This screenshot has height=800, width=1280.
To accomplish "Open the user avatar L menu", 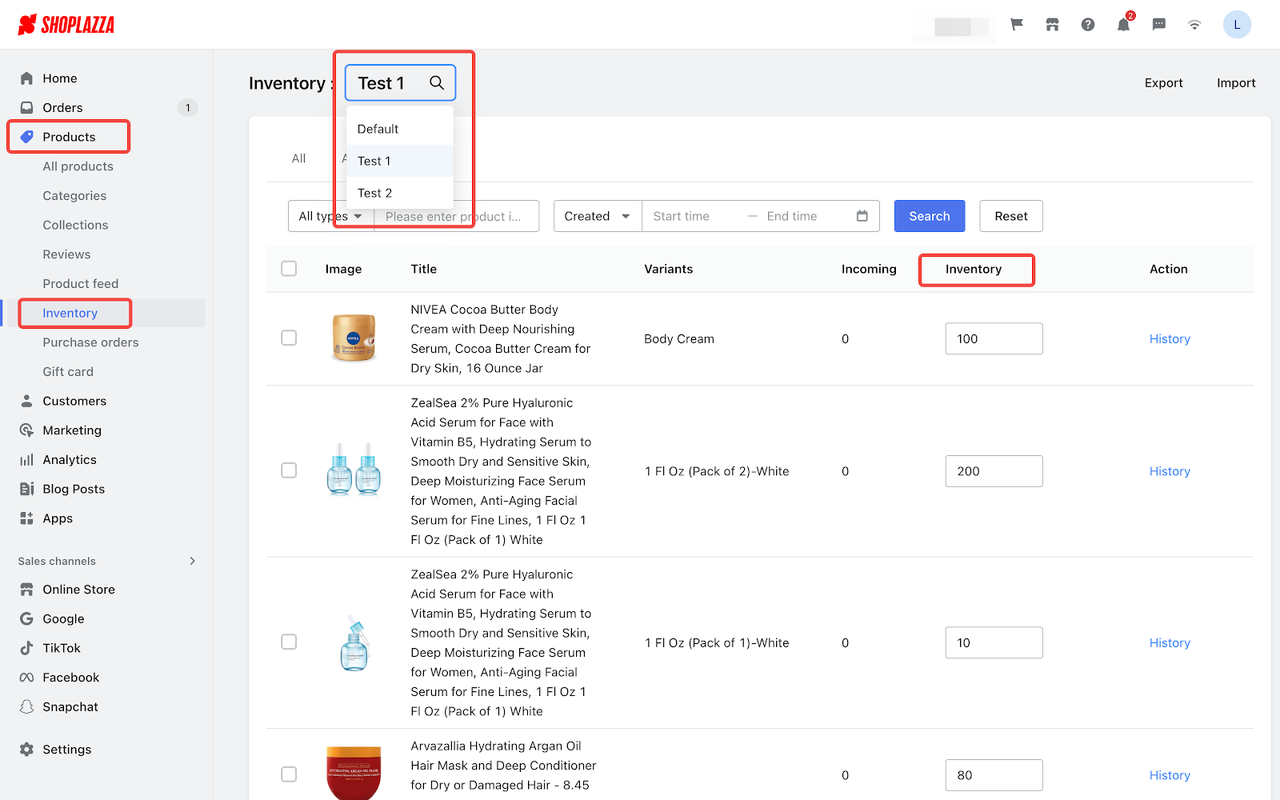I will pyautogui.click(x=1237, y=24).
